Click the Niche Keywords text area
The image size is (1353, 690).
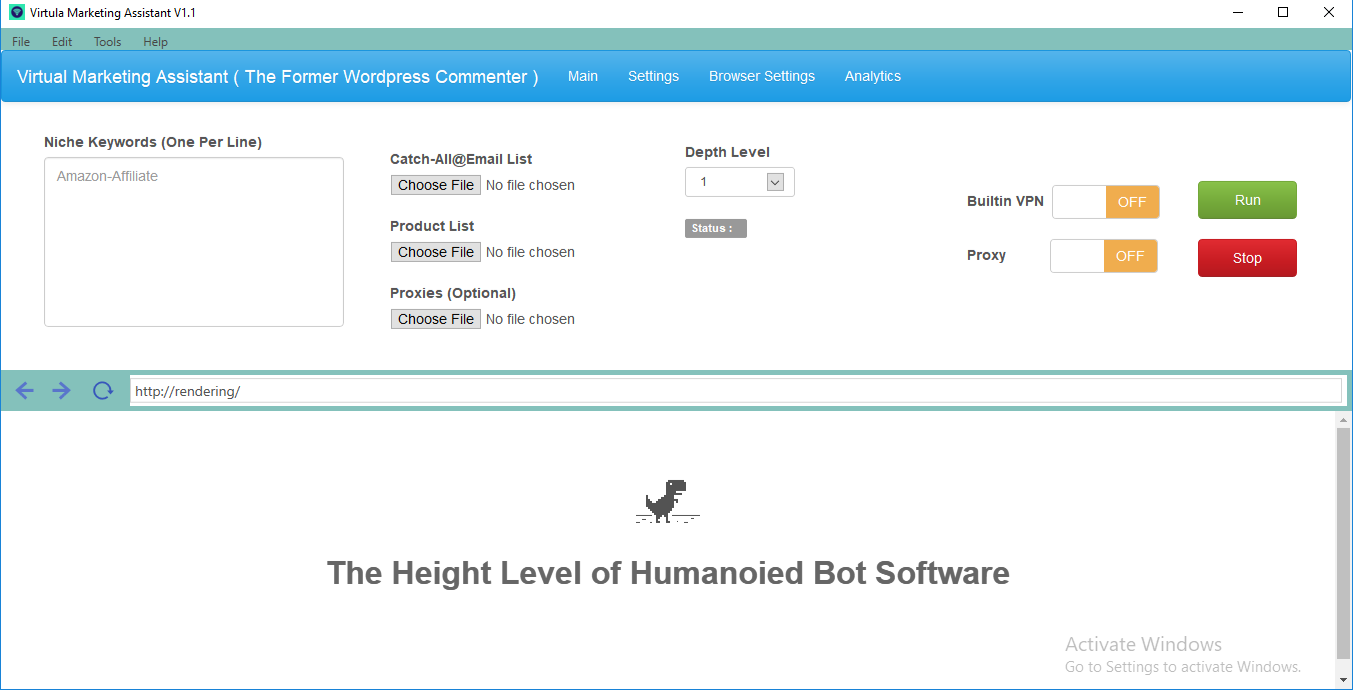point(193,240)
